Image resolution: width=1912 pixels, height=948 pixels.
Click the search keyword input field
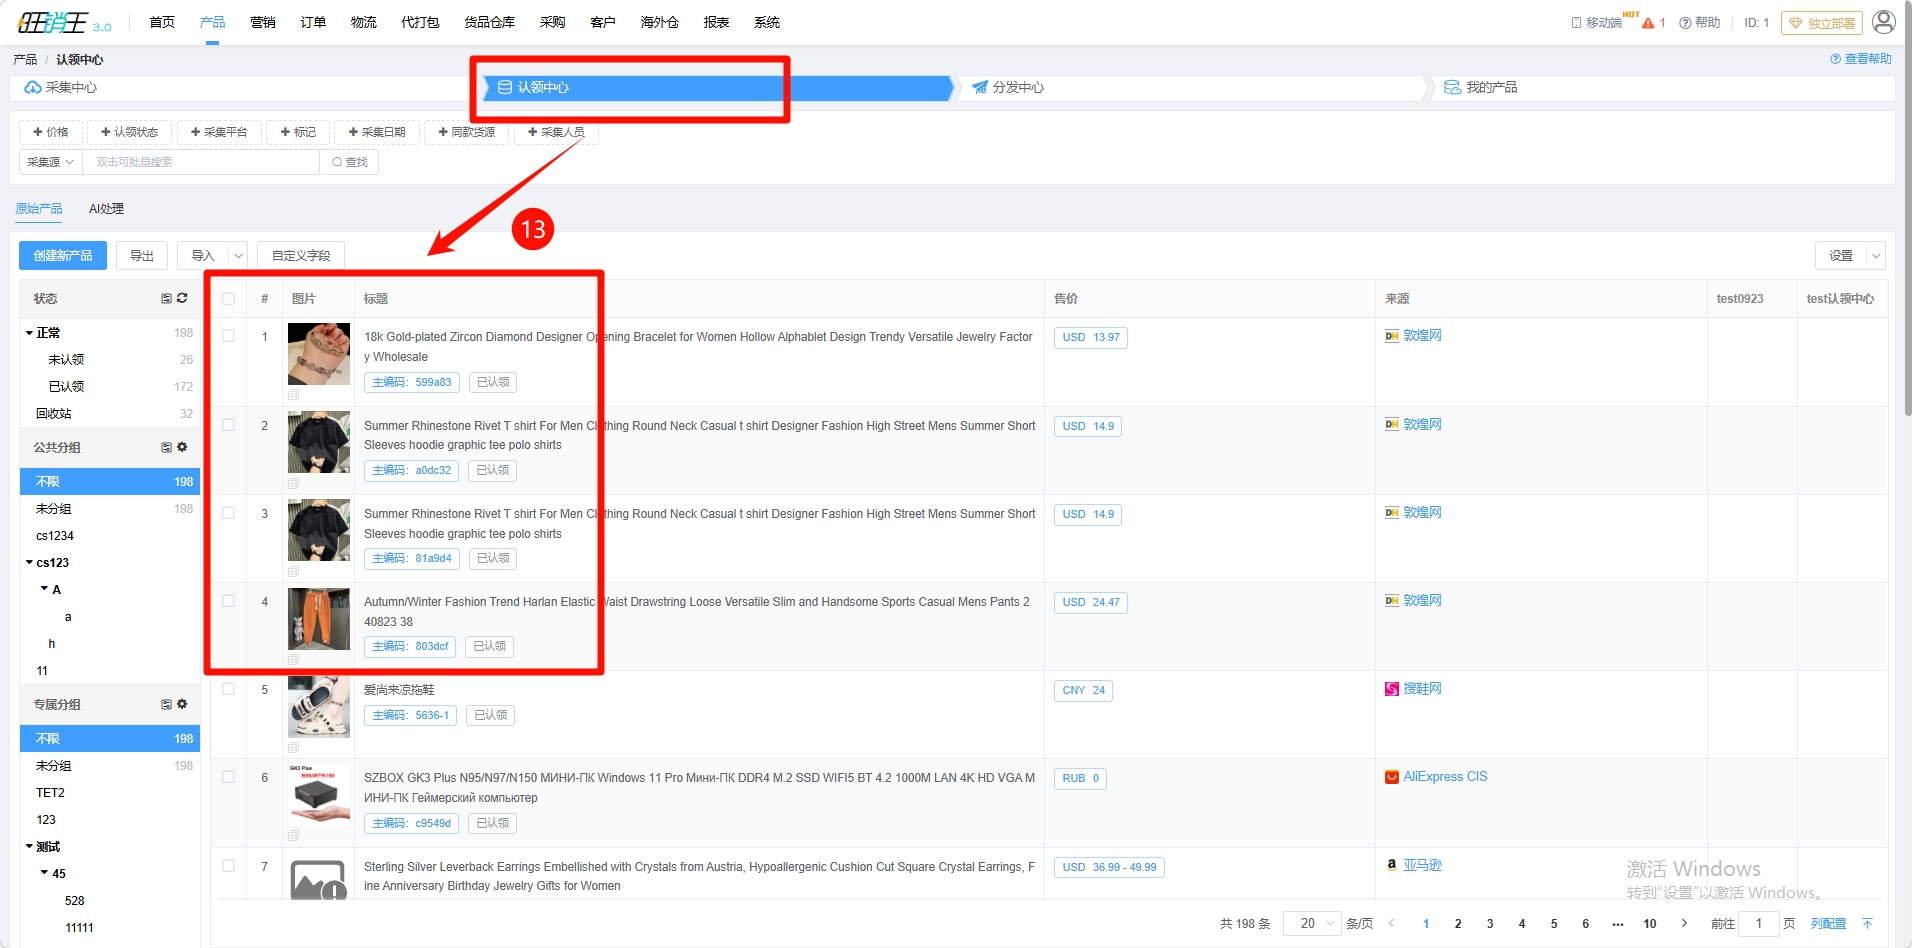(200, 162)
